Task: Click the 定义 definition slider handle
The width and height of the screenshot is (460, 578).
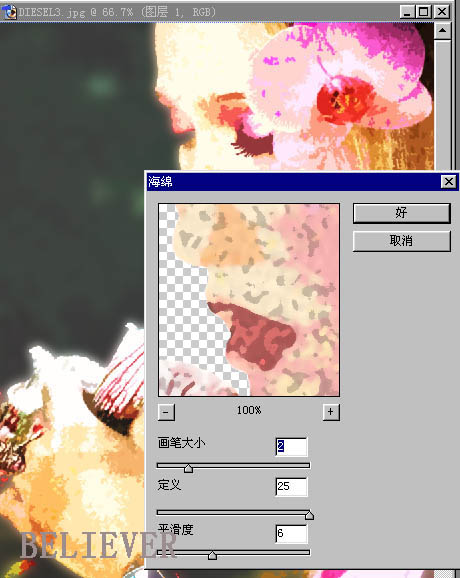Action: [x=309, y=515]
